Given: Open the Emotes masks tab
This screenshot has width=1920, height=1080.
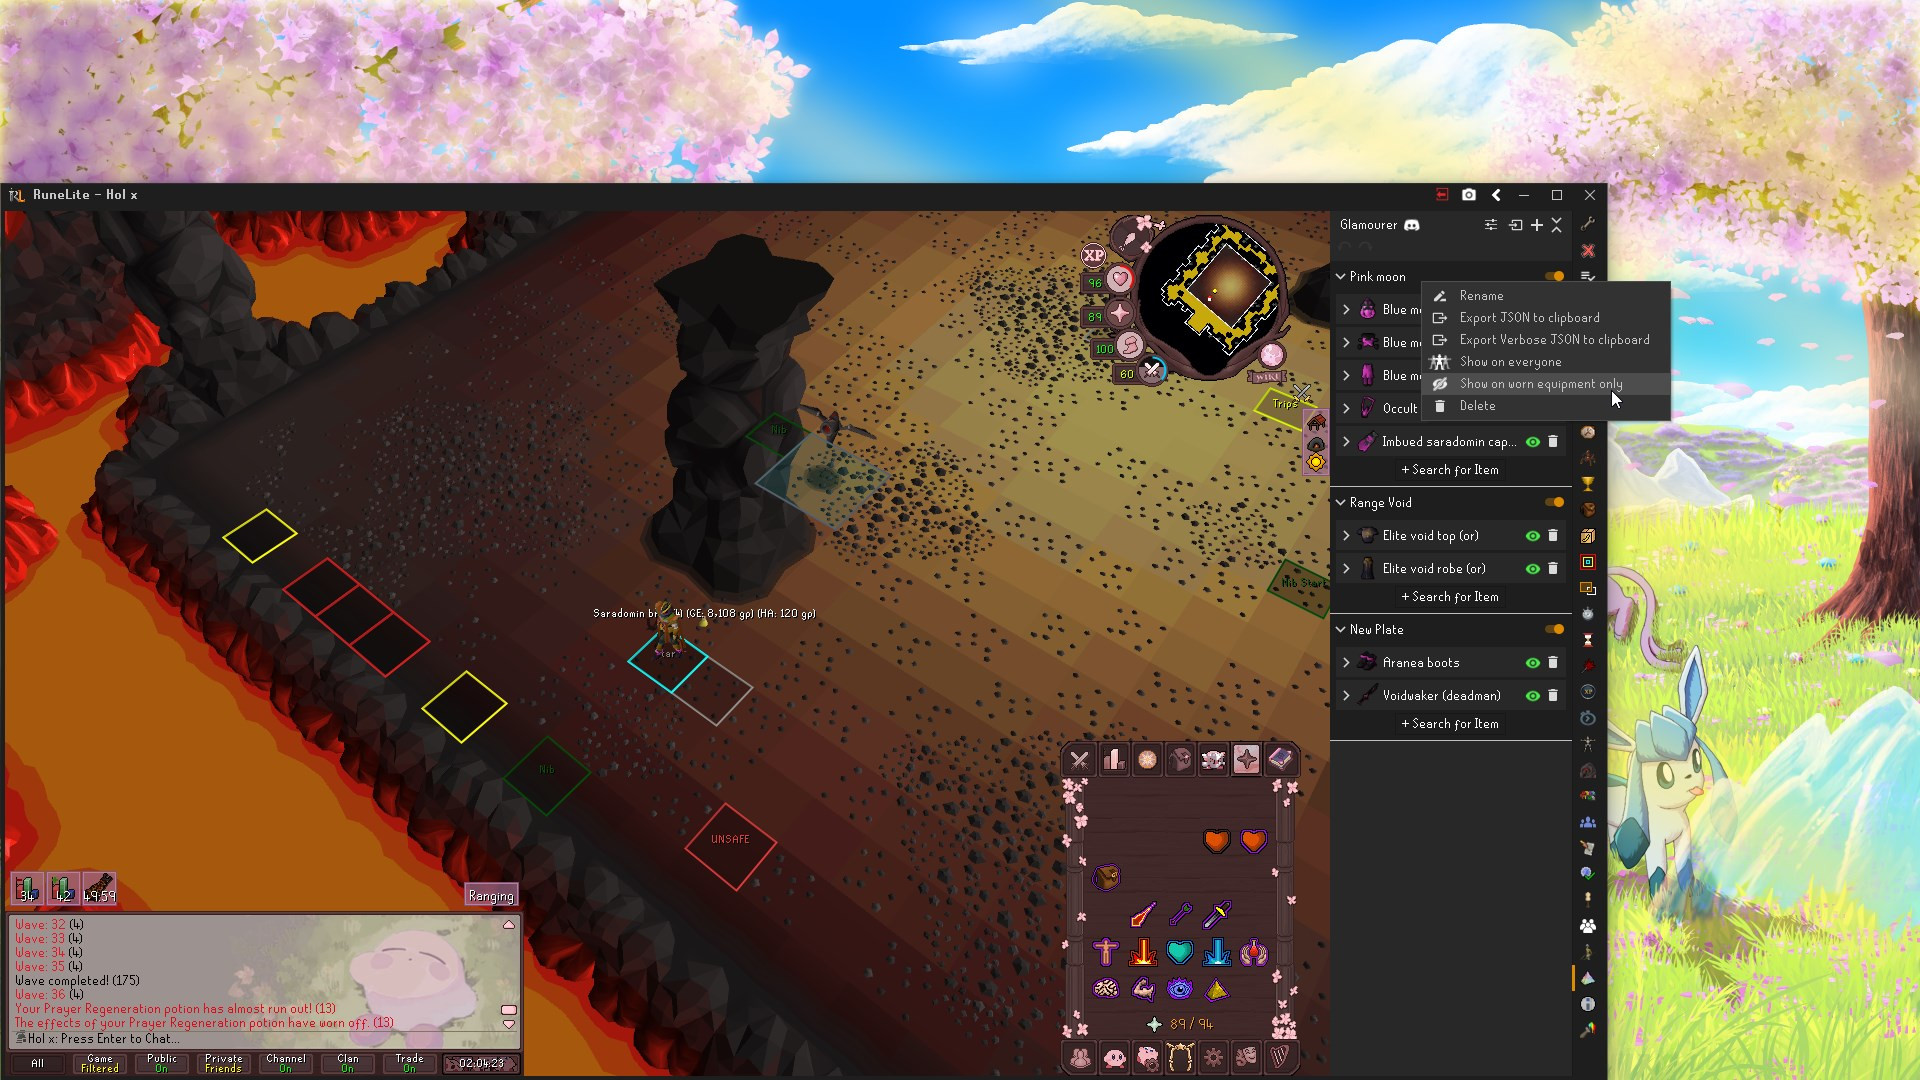Looking at the screenshot, I should (1246, 1057).
